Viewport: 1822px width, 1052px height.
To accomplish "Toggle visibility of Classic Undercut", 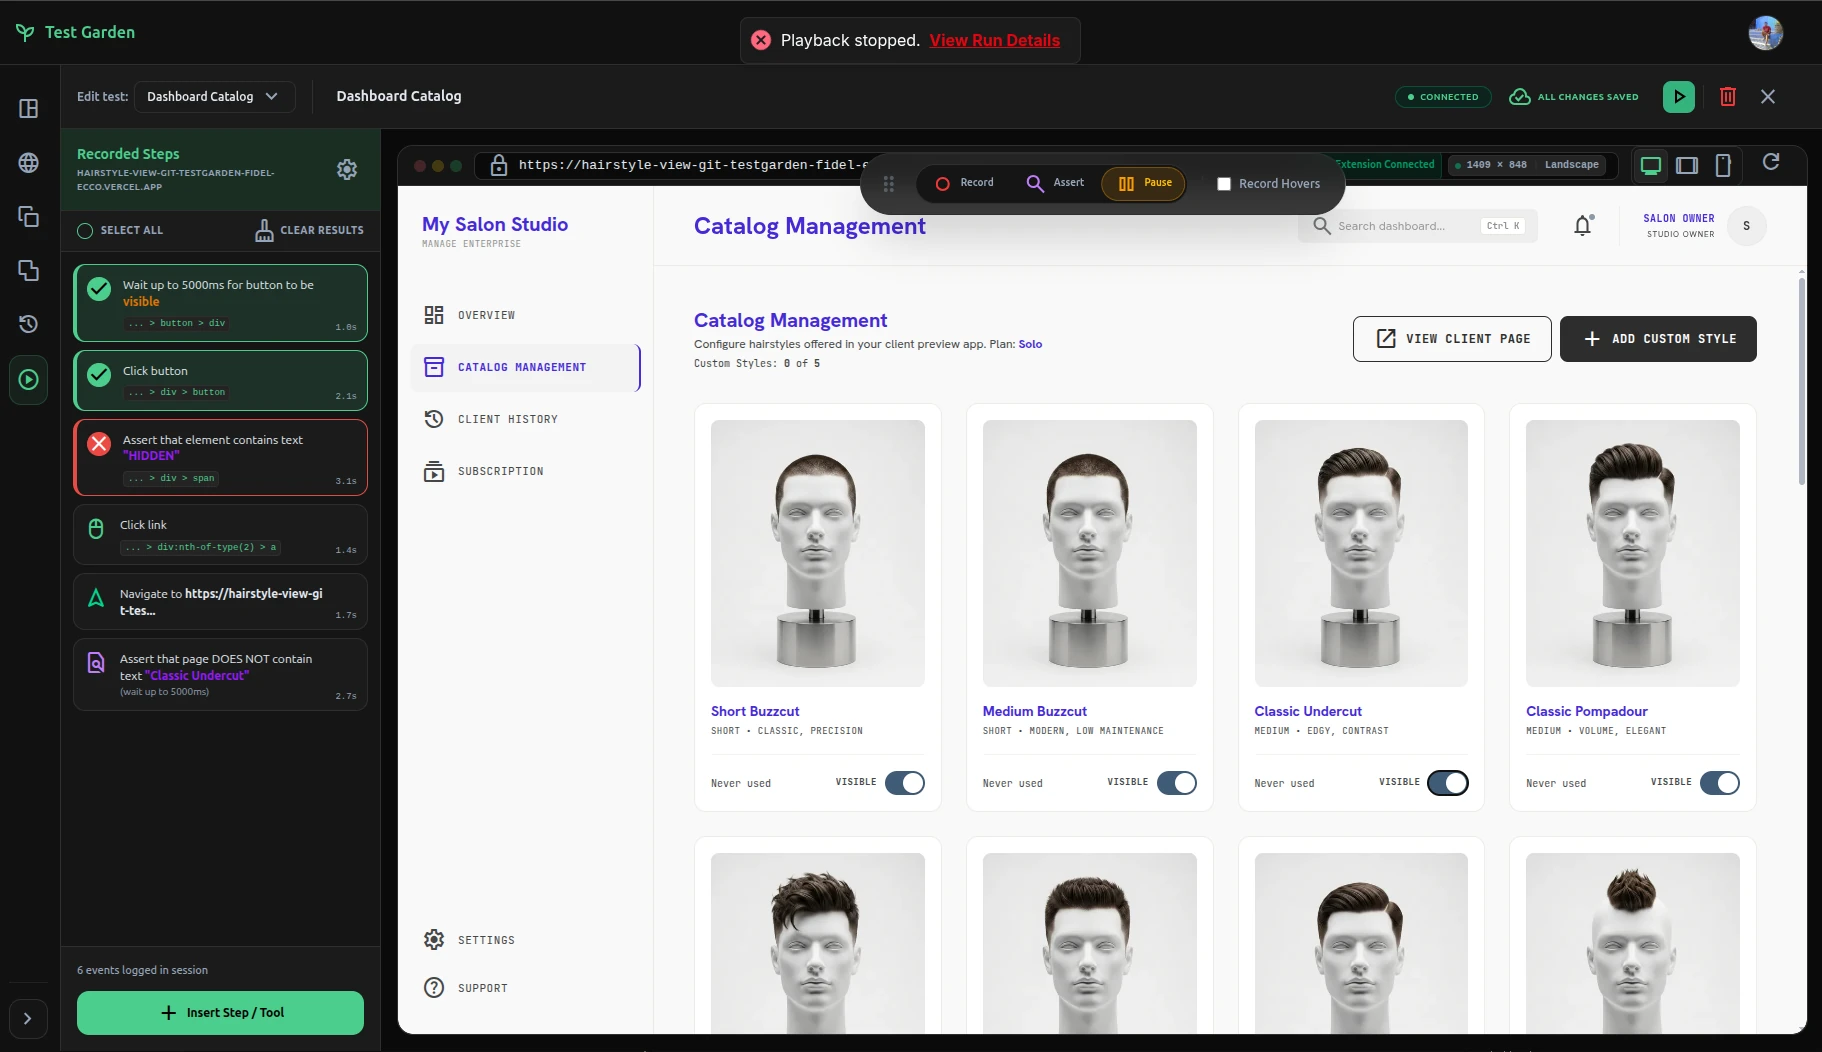I will point(1448,783).
